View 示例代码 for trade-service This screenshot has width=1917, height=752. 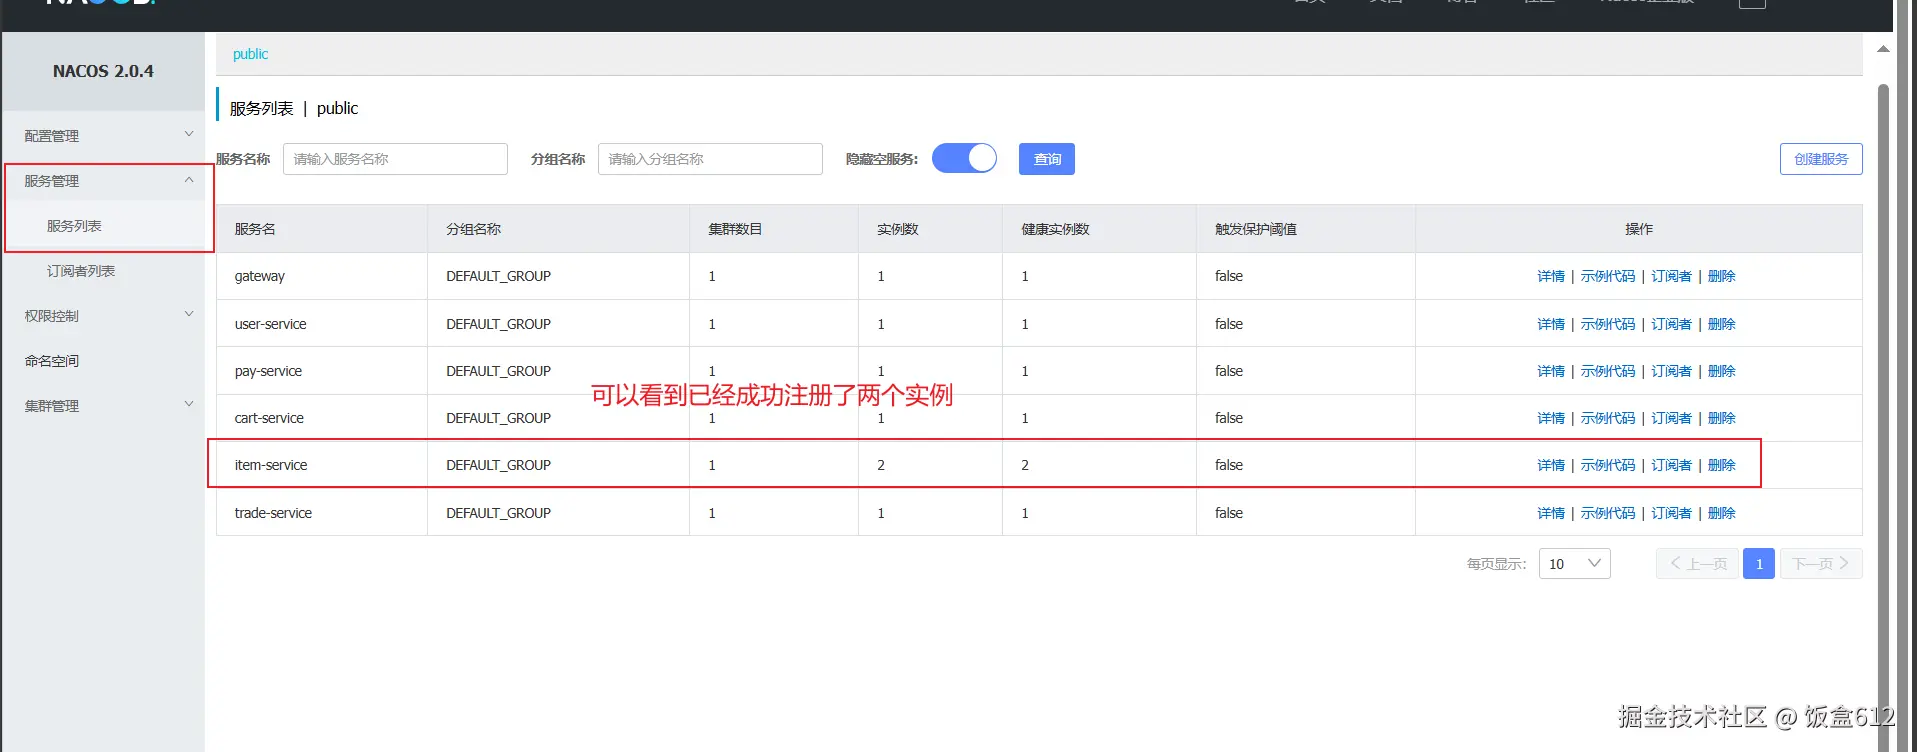pos(1608,513)
